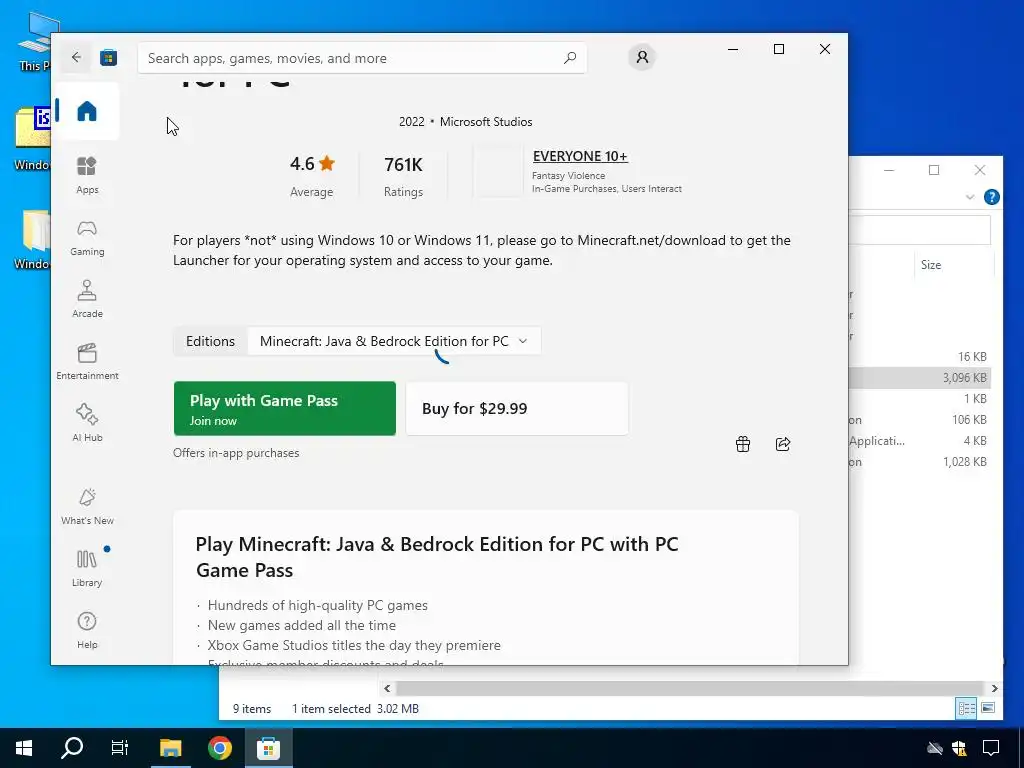Click Microsoft Studios publisher text
Image resolution: width=1024 pixels, height=768 pixels.
click(486, 121)
